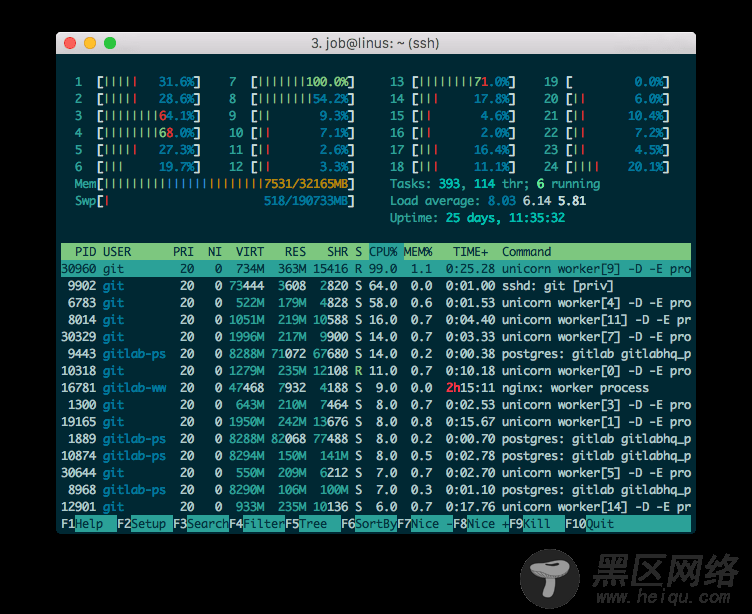The image size is (752, 614).
Task: Click CPU 24 meter showing 20.1%
Action: pyautogui.click(x=607, y=167)
